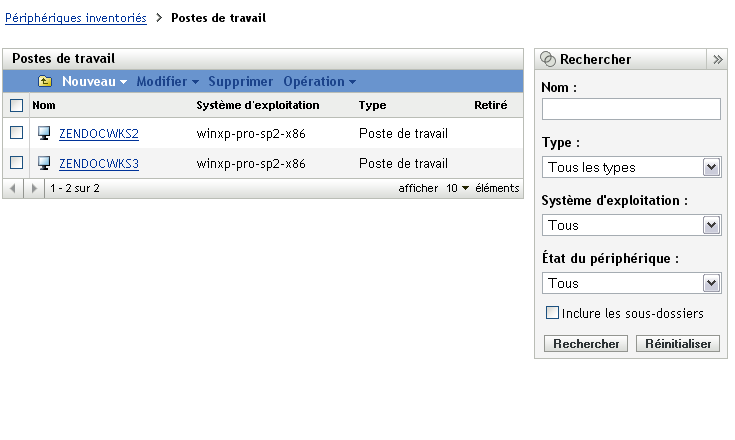The width and height of the screenshot is (735, 440).
Task: Change the items-per-page count dropdown
Action: click(x=458, y=188)
